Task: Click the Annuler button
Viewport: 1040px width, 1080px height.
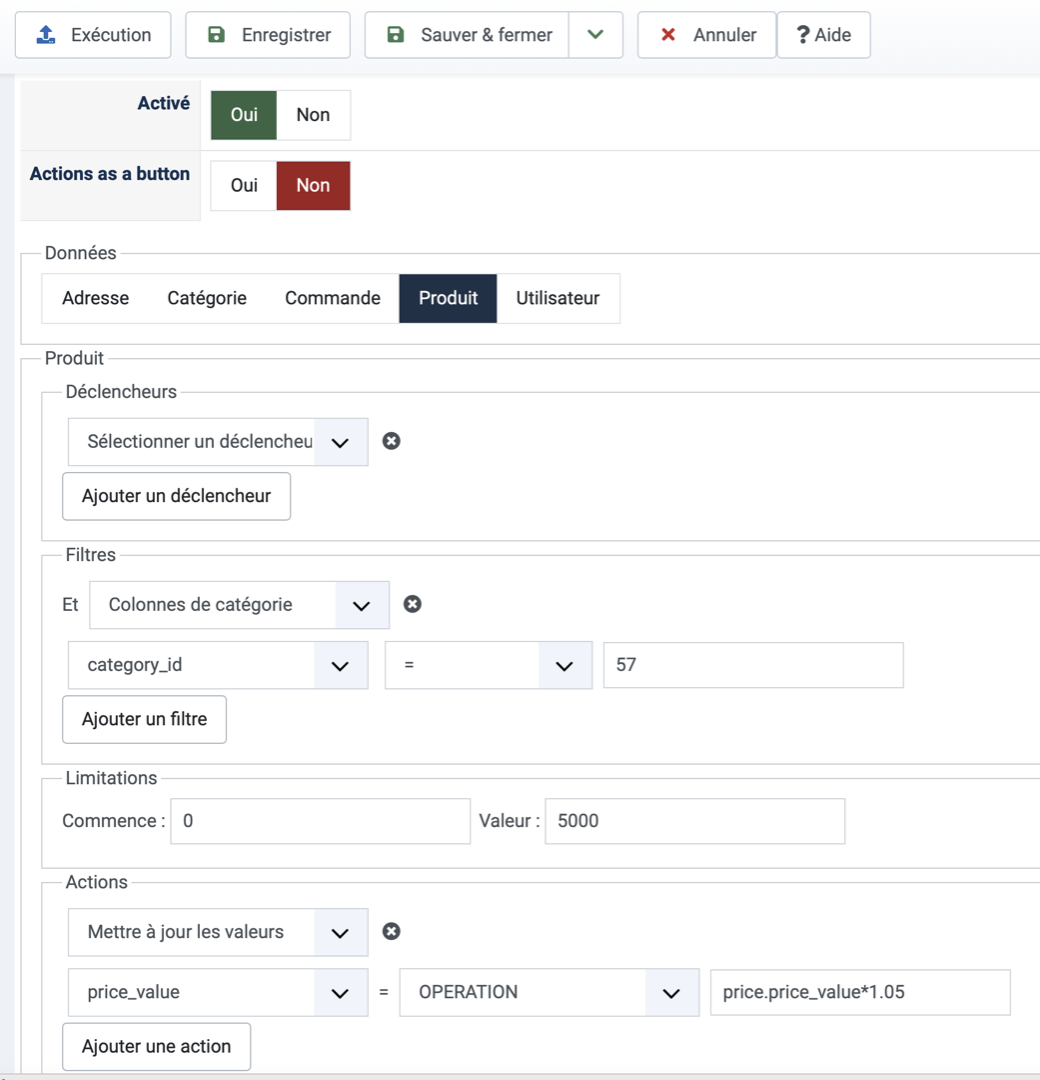Action: (706, 35)
